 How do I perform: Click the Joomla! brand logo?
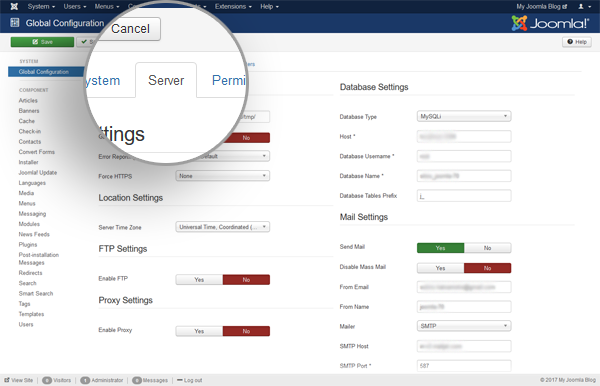pyautogui.click(x=550, y=23)
